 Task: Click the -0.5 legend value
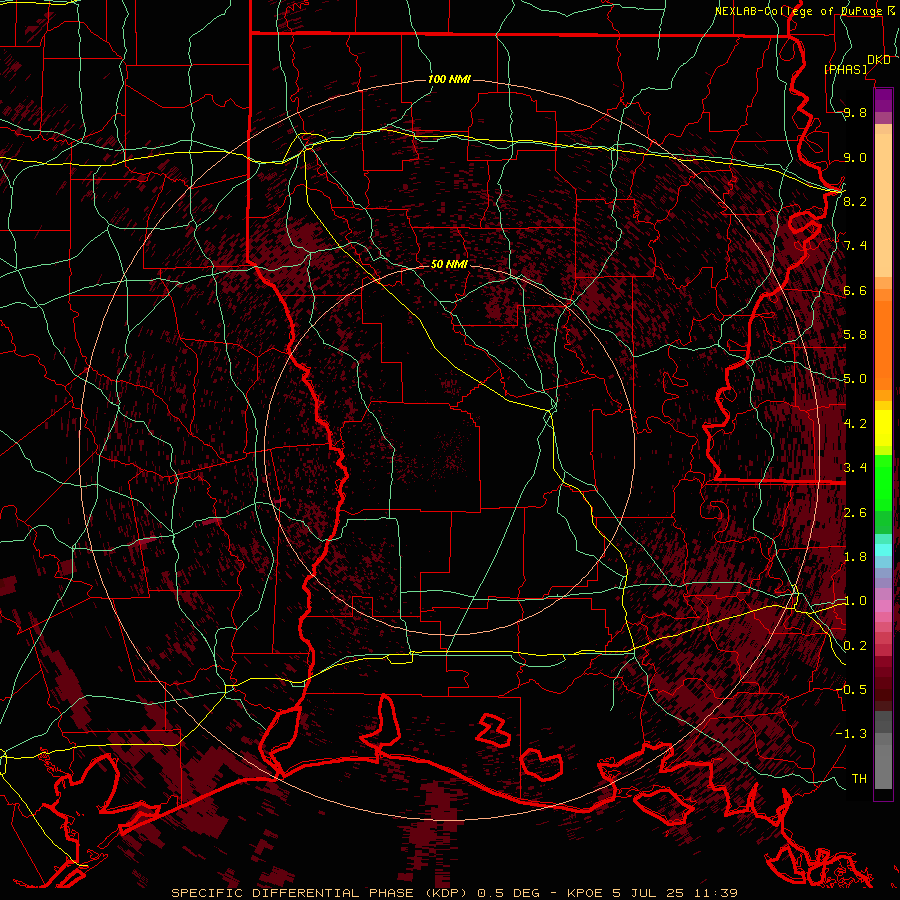tap(852, 690)
